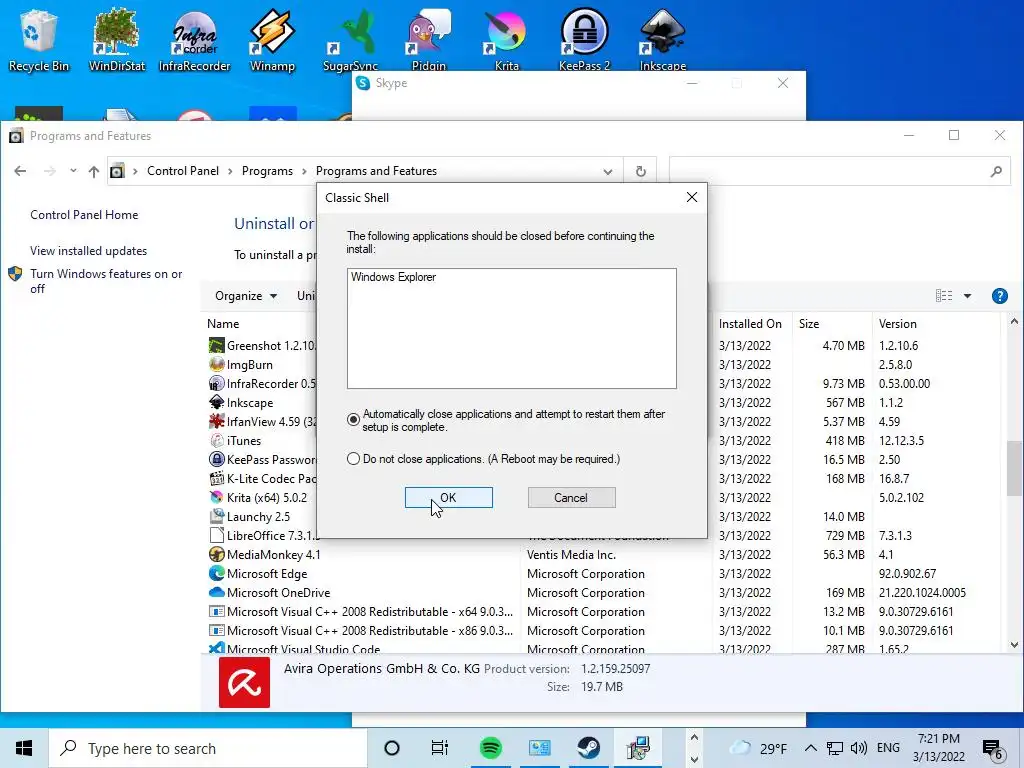Open the Windows Start menu
The height and width of the screenshot is (768, 1024).
pyautogui.click(x=24, y=748)
